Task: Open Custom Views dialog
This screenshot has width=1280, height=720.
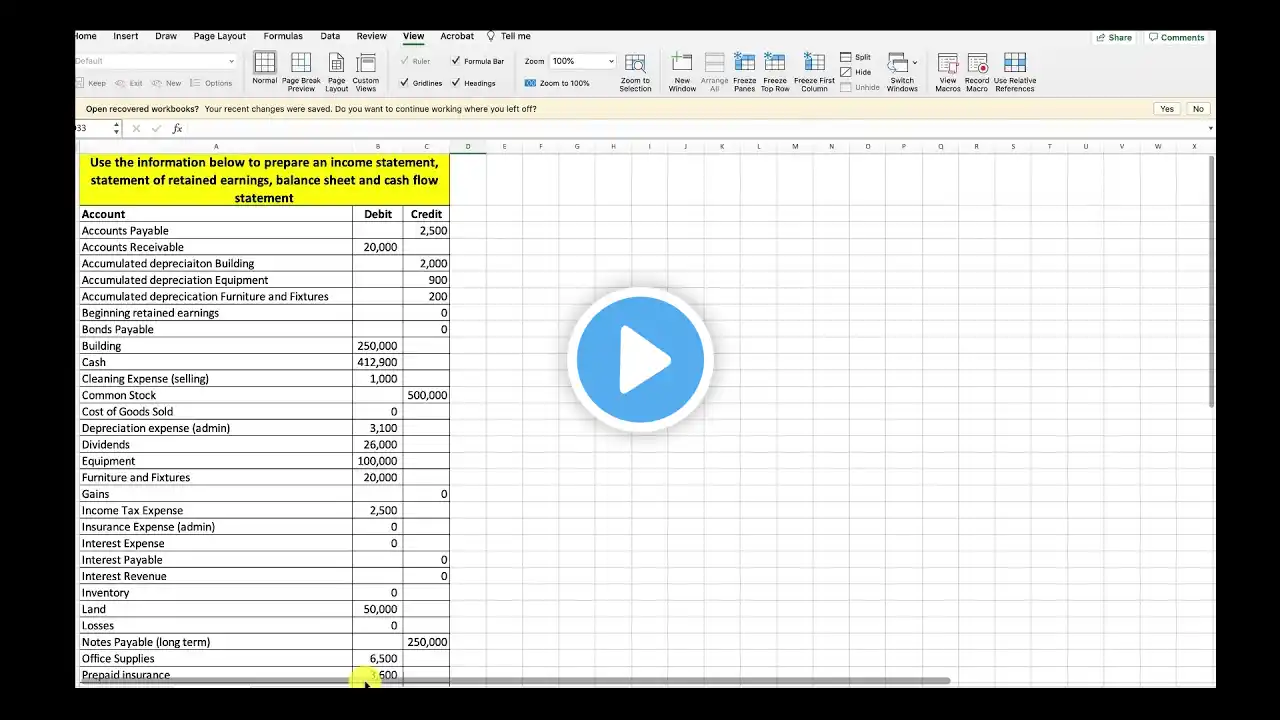Action: coord(366,72)
